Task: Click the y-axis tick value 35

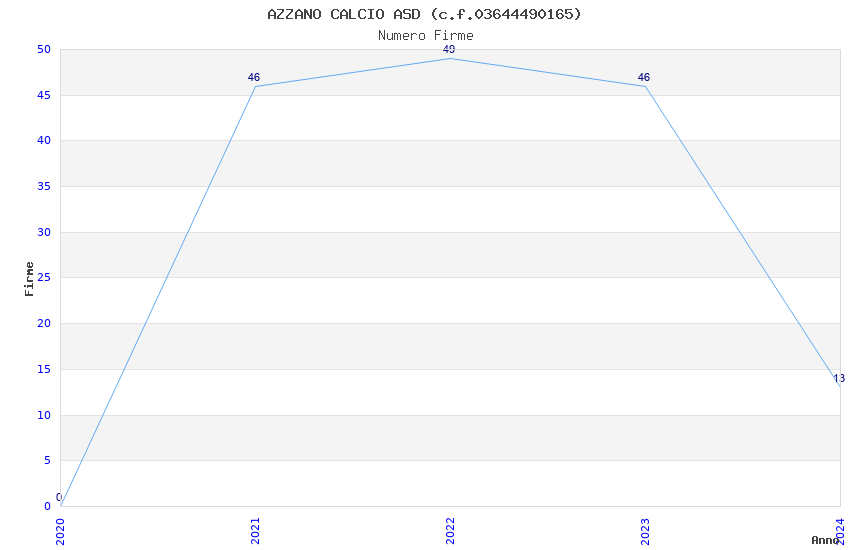Action: [x=44, y=186]
